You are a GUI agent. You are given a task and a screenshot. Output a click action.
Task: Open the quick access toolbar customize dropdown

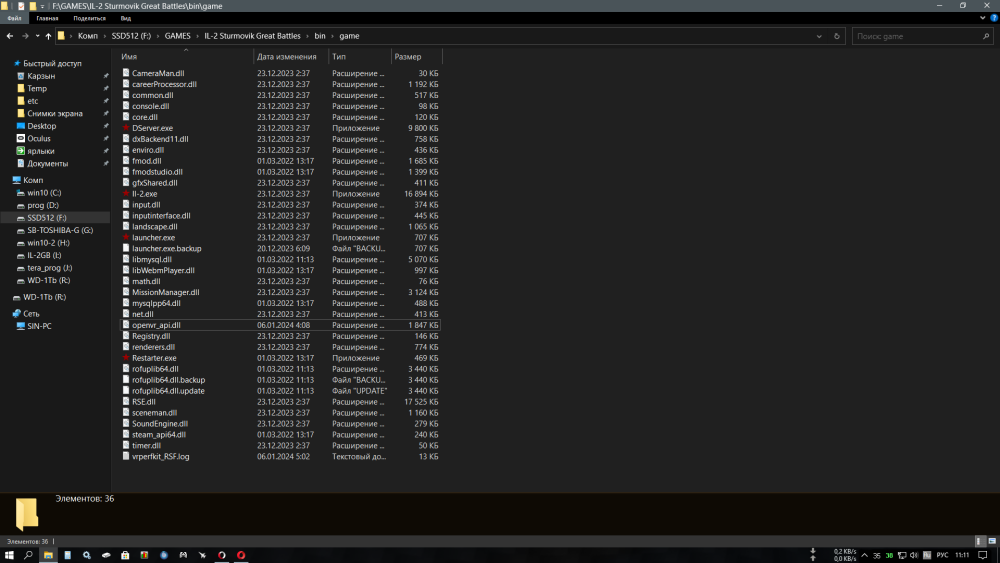[42, 6]
